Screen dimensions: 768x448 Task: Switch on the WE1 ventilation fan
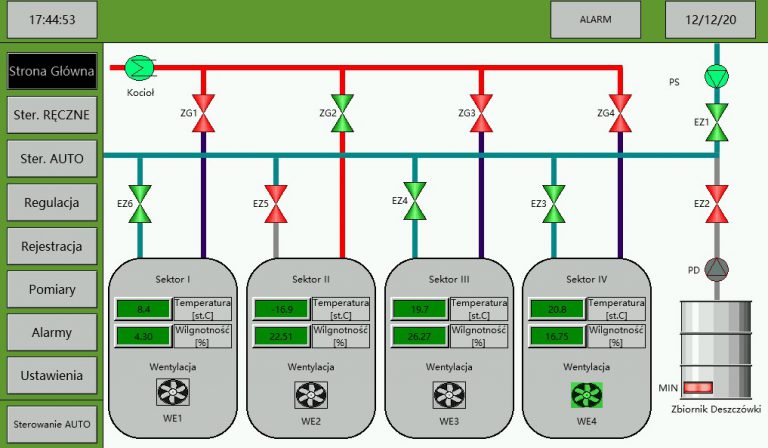click(171, 394)
